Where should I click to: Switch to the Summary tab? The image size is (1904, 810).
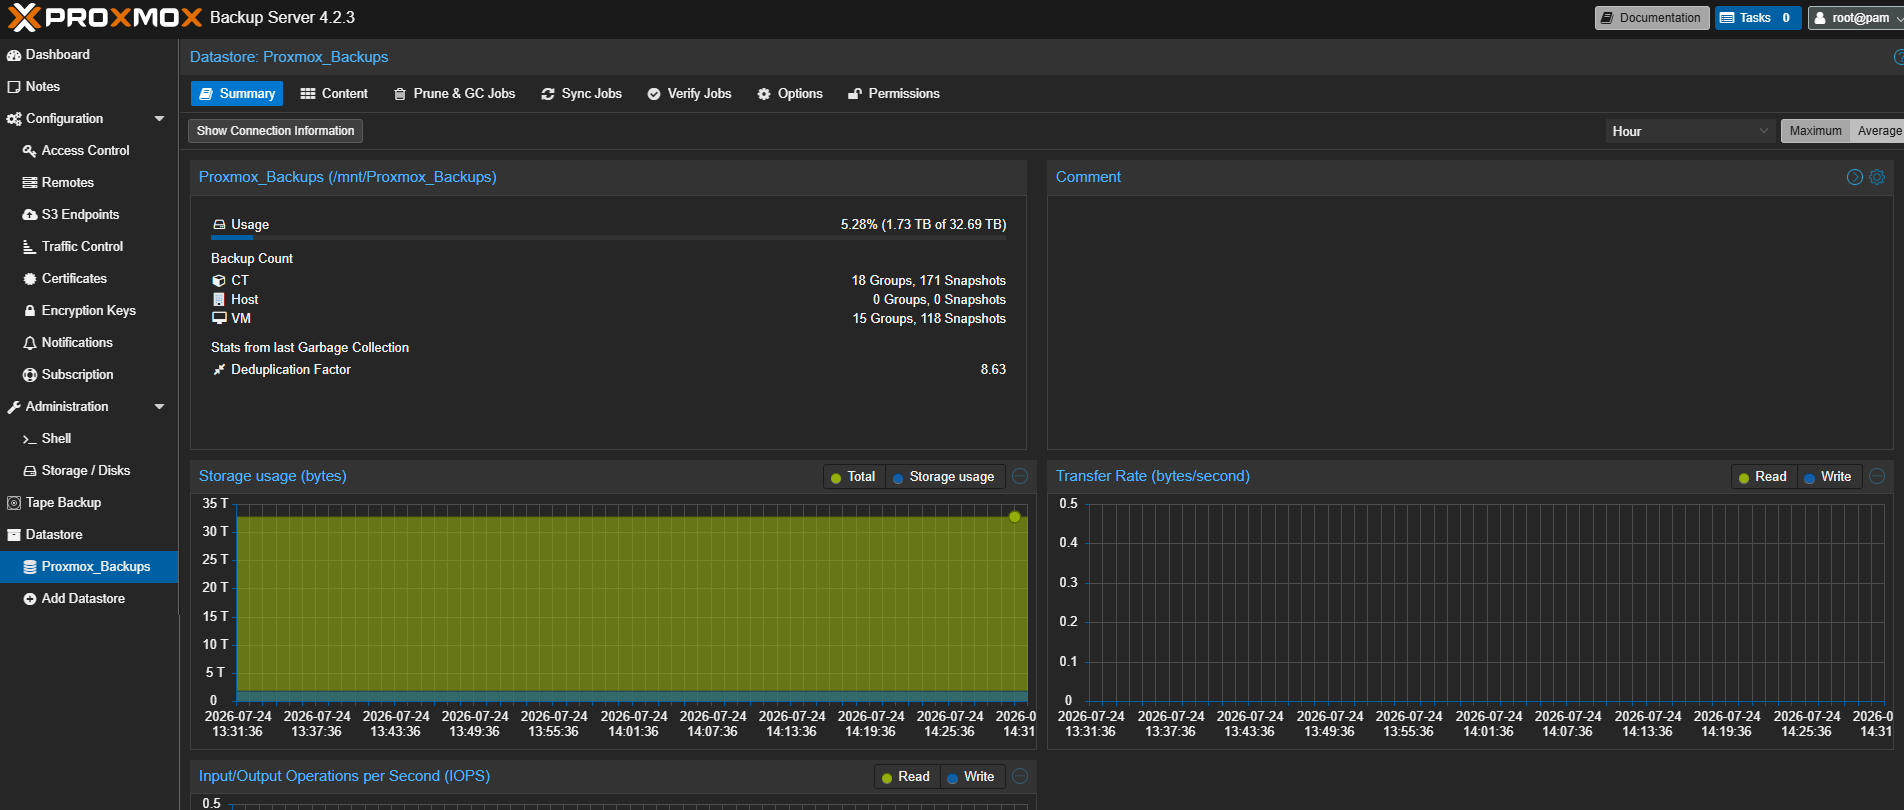(x=237, y=94)
